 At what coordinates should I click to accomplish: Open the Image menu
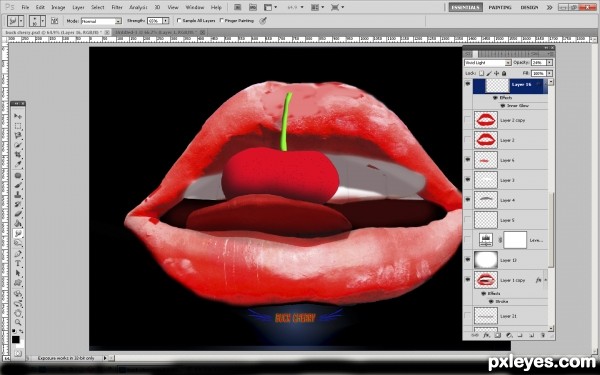click(58, 7)
